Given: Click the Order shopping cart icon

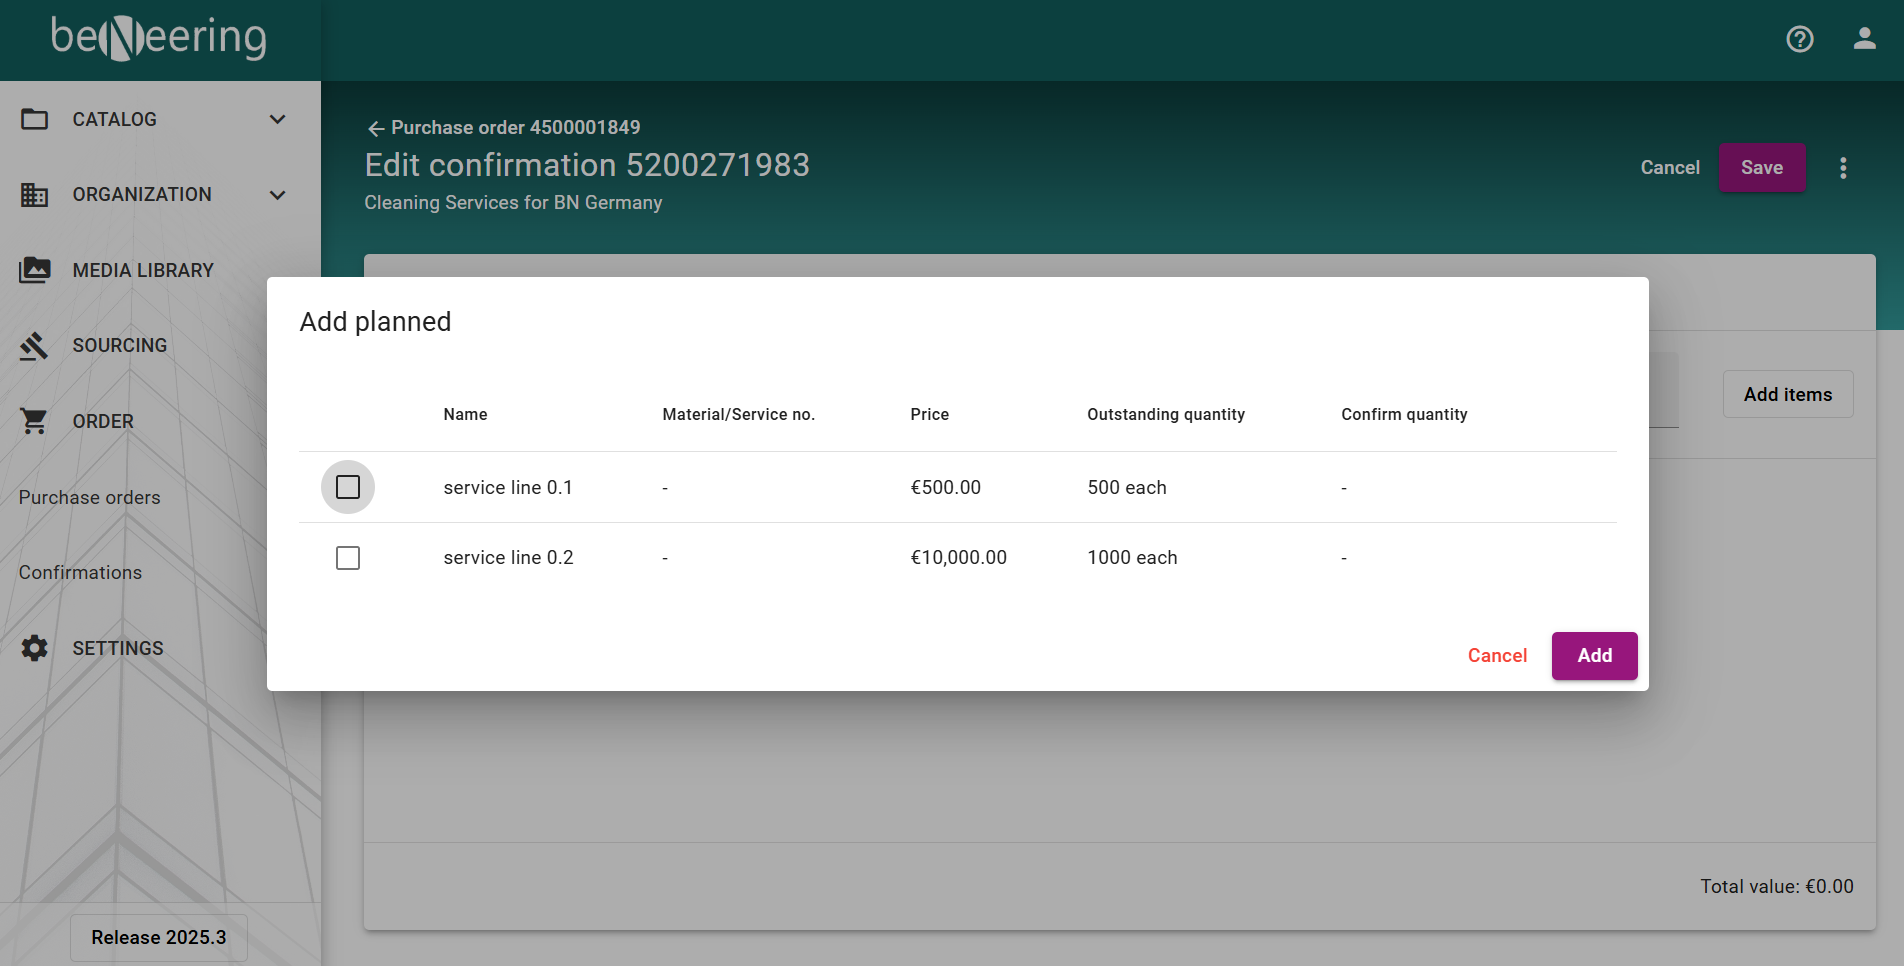Looking at the screenshot, I should click(35, 421).
